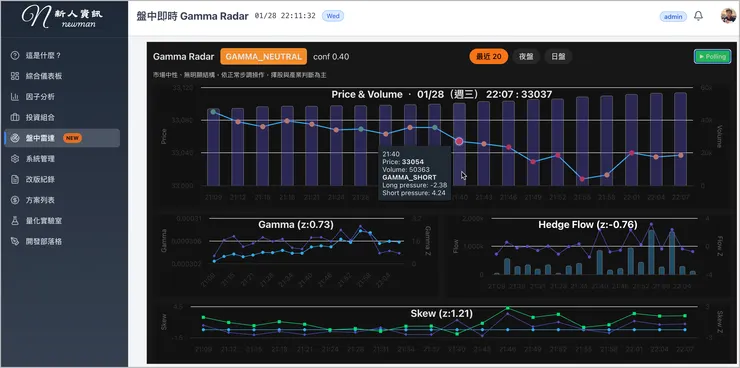The height and width of the screenshot is (368, 740).
Task: Select 盤中雷達 menu item
Action: pos(62,138)
